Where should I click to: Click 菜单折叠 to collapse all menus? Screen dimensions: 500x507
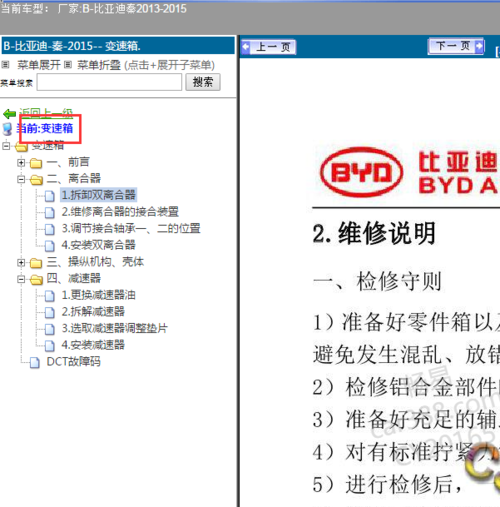click(x=99, y=65)
